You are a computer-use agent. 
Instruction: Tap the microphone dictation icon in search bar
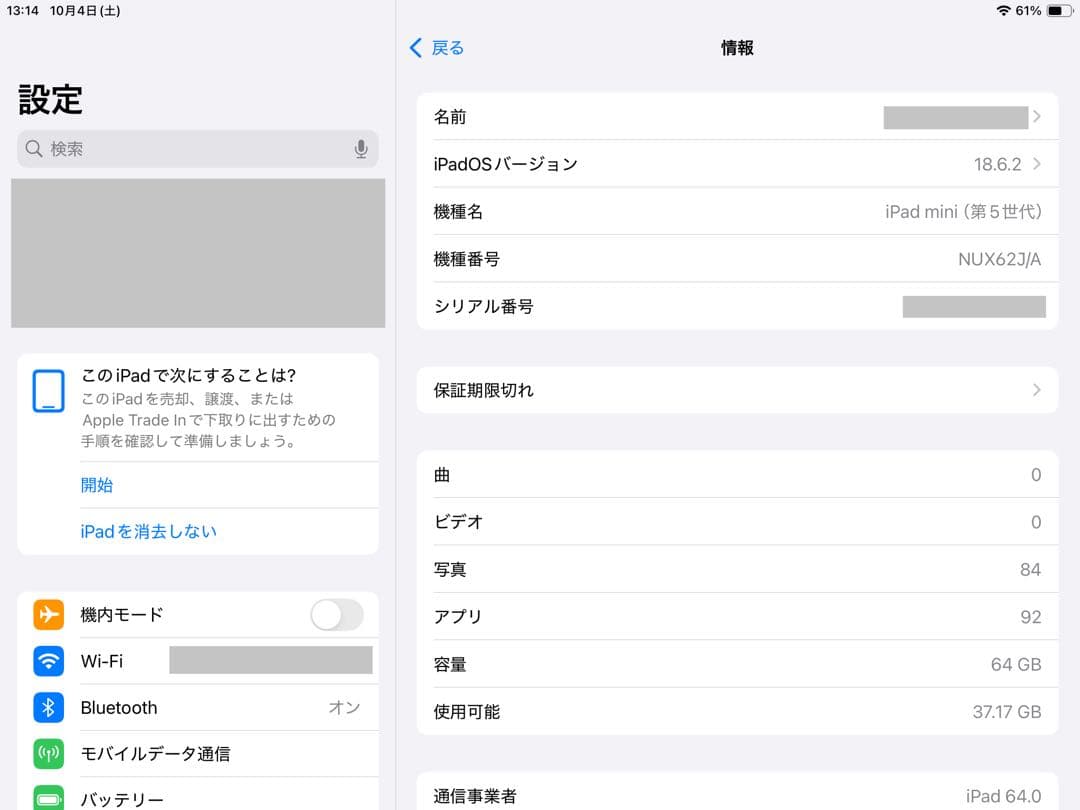tap(361, 148)
